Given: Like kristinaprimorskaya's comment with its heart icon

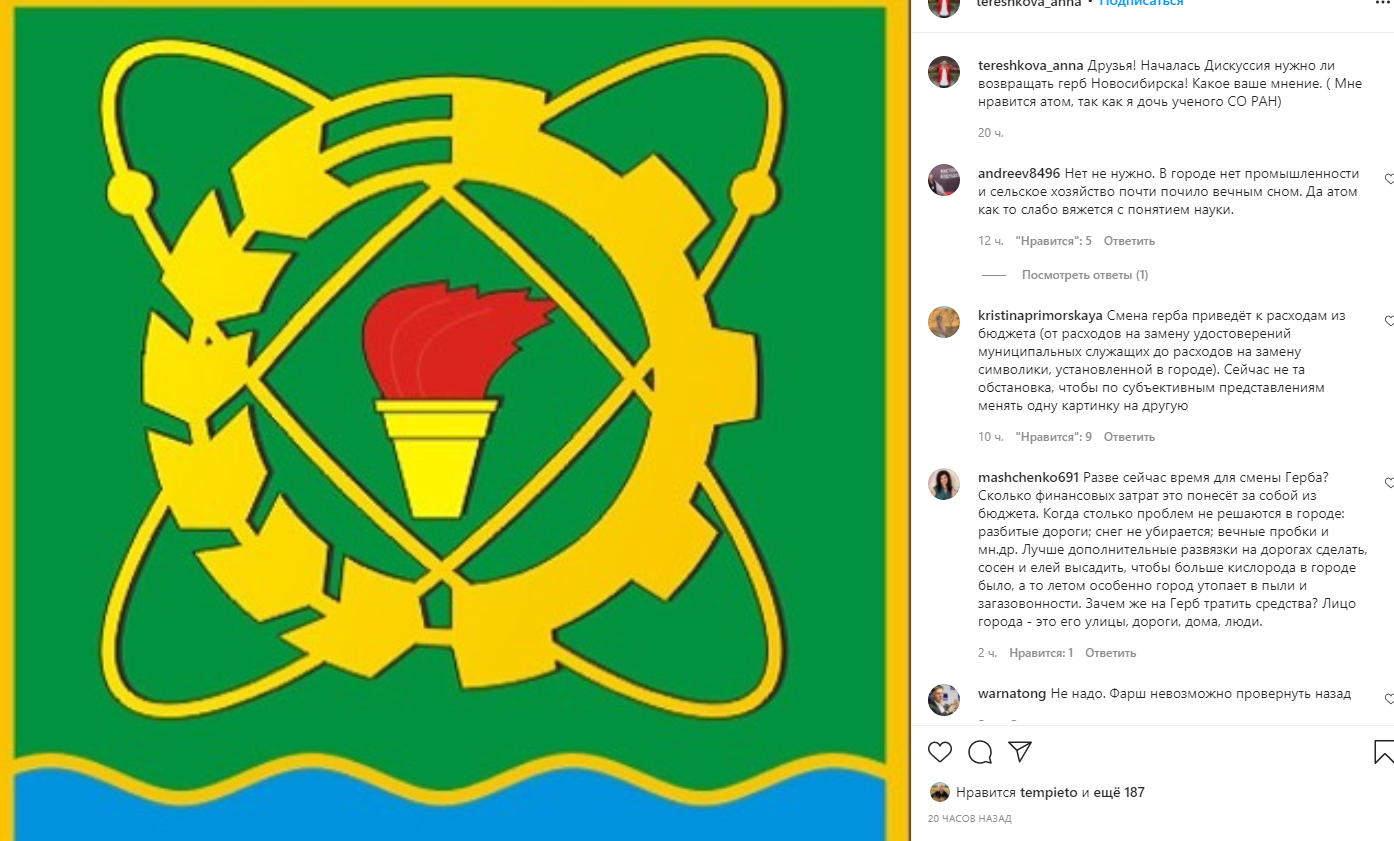Looking at the screenshot, I should (1389, 321).
